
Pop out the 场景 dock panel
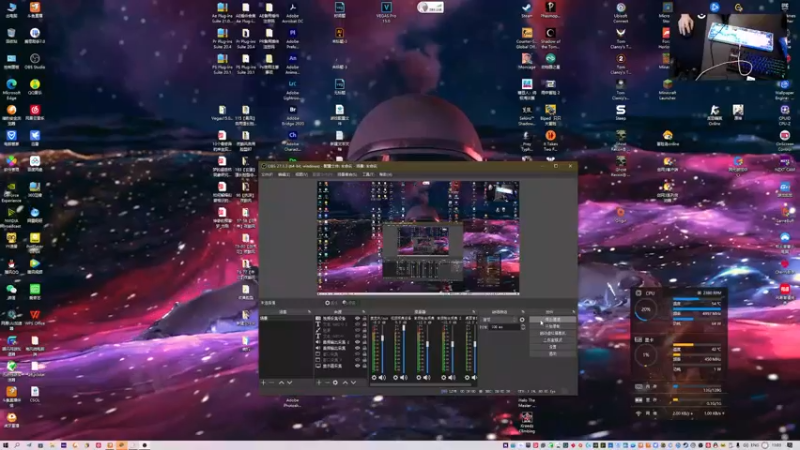309,312
